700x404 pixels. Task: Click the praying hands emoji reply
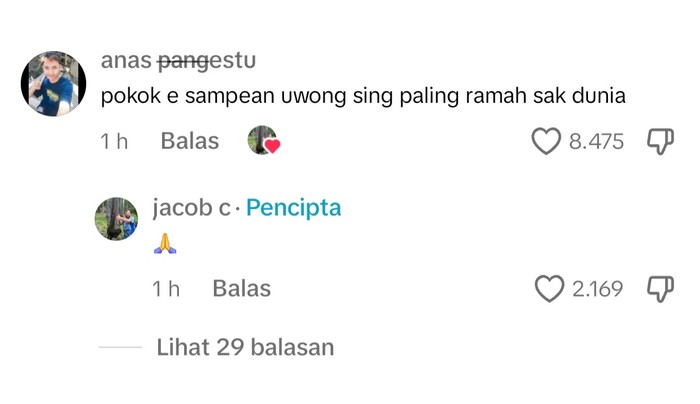point(165,243)
